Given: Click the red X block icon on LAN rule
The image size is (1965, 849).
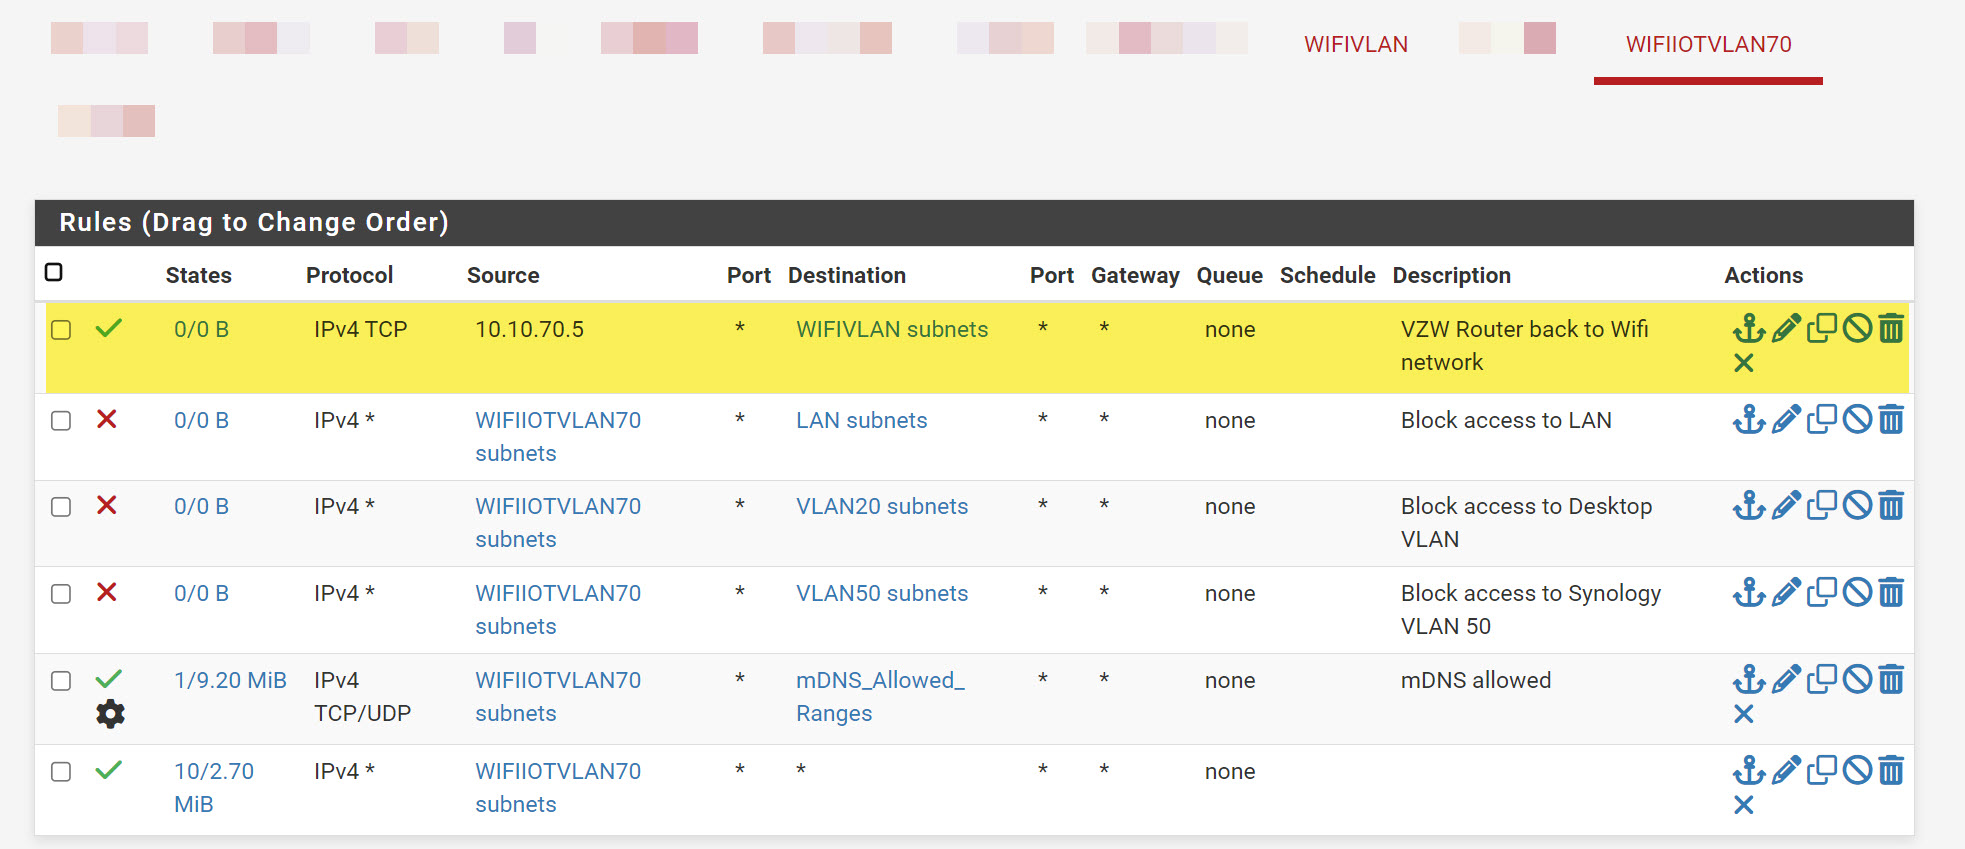Looking at the screenshot, I should tap(107, 420).
